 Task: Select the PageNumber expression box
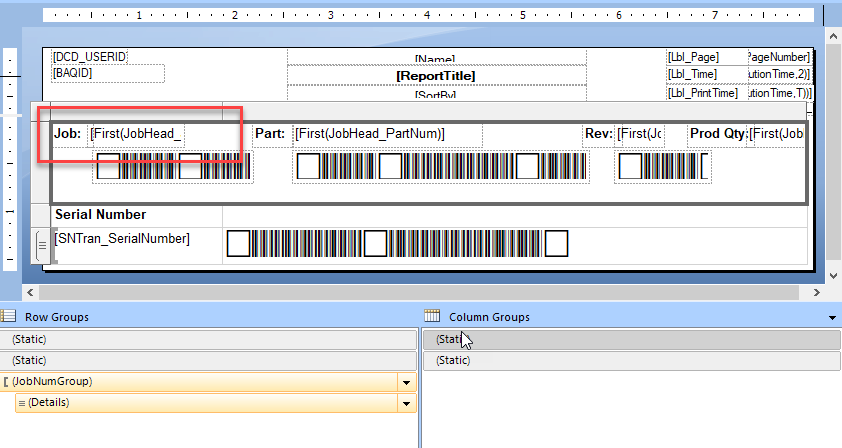(x=780, y=57)
